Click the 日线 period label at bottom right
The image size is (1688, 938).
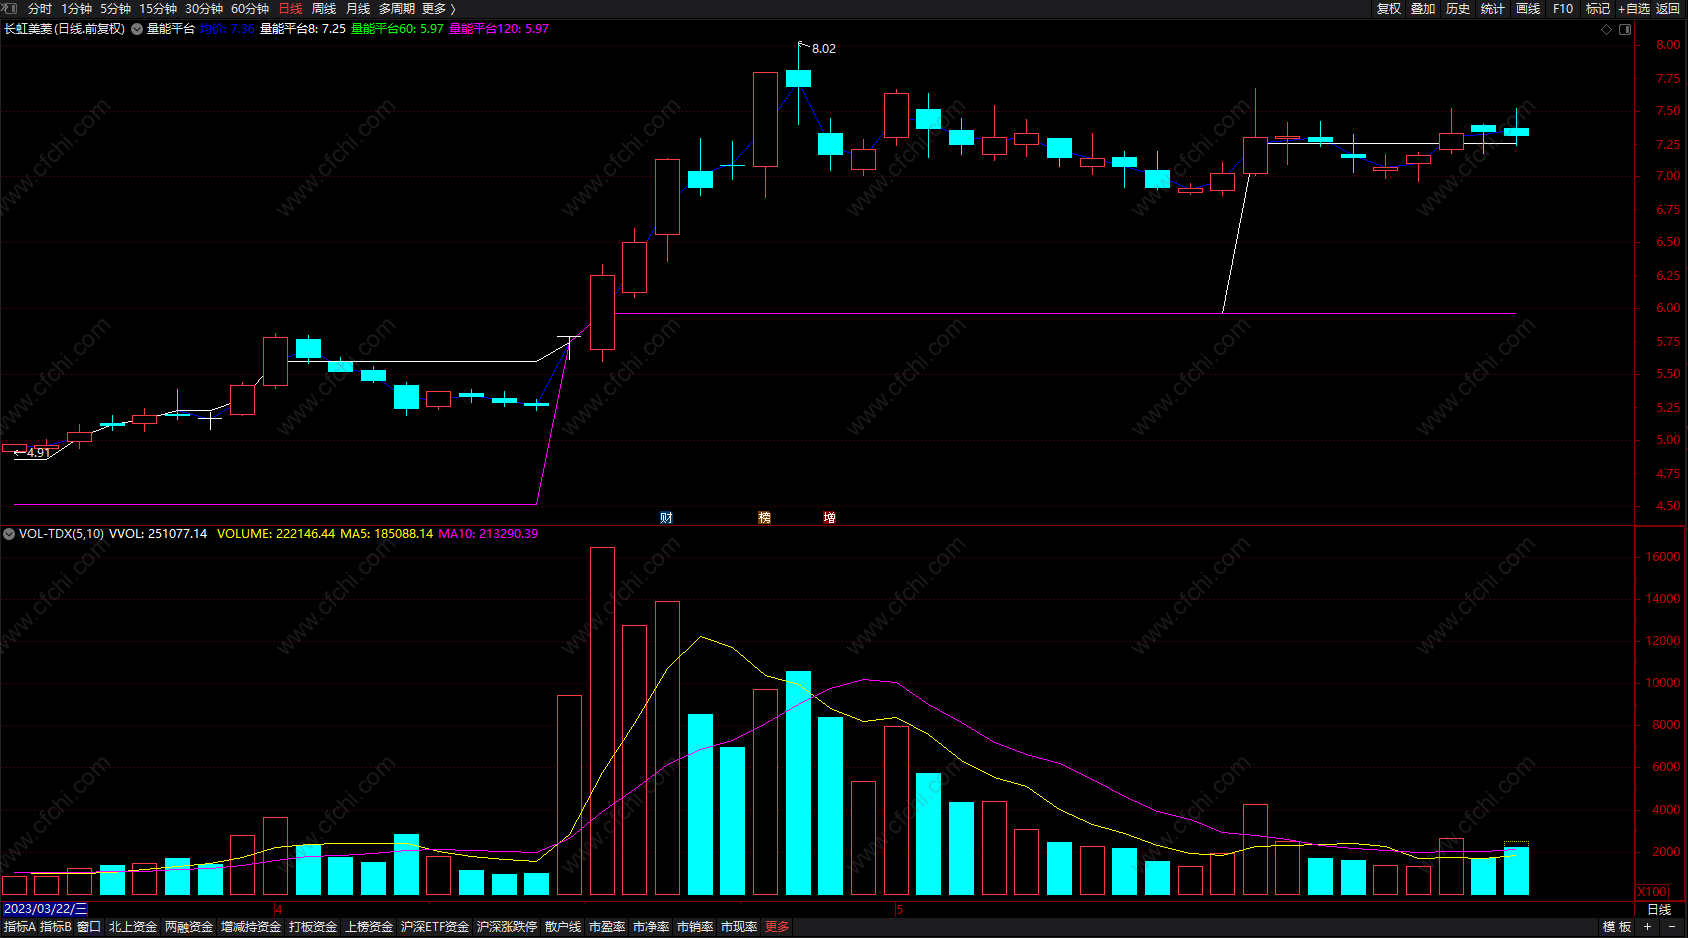click(x=1659, y=909)
